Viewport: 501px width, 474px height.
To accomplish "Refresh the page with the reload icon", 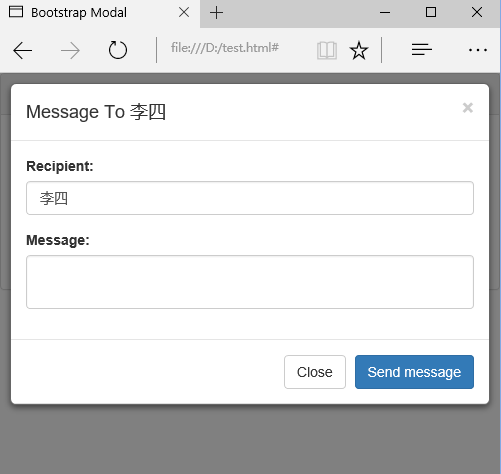I will pyautogui.click(x=118, y=50).
